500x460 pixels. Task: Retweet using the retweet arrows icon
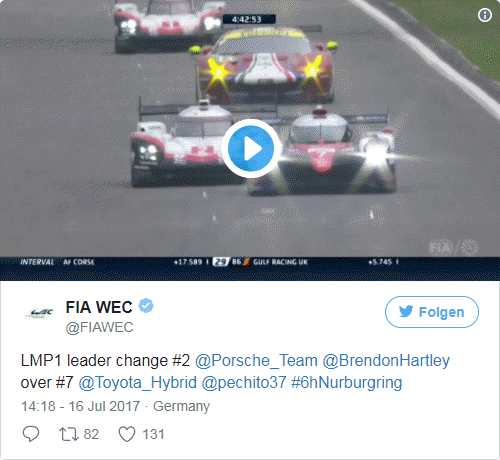pos(69,434)
